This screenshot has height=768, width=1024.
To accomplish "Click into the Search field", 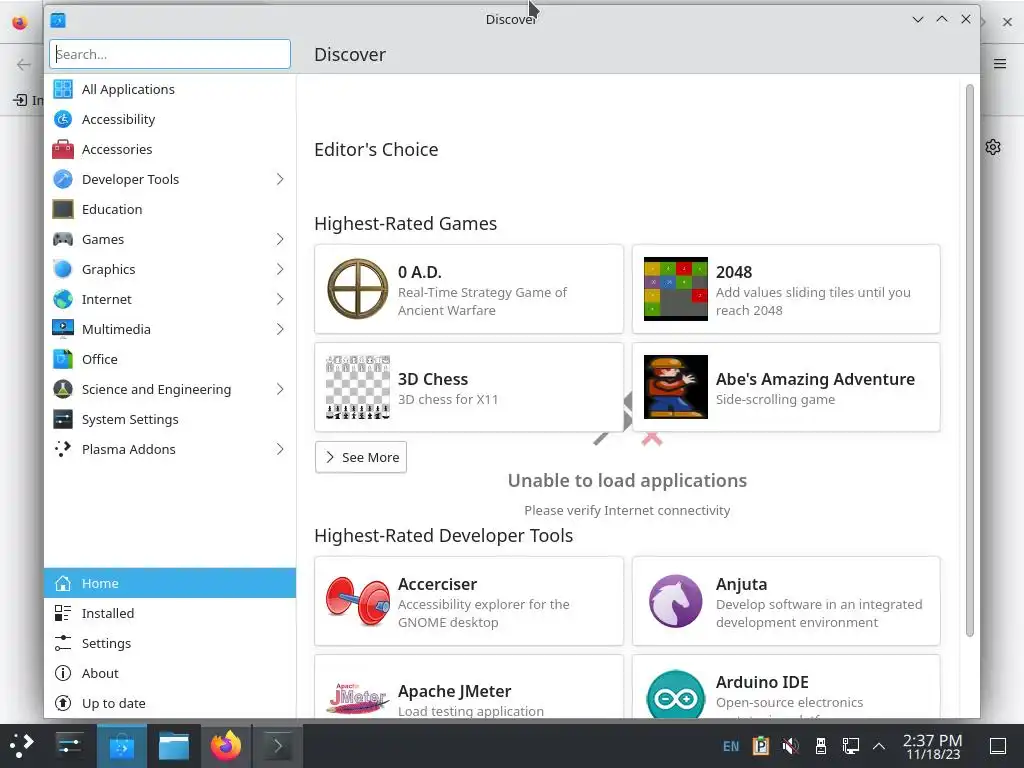I will [170, 54].
